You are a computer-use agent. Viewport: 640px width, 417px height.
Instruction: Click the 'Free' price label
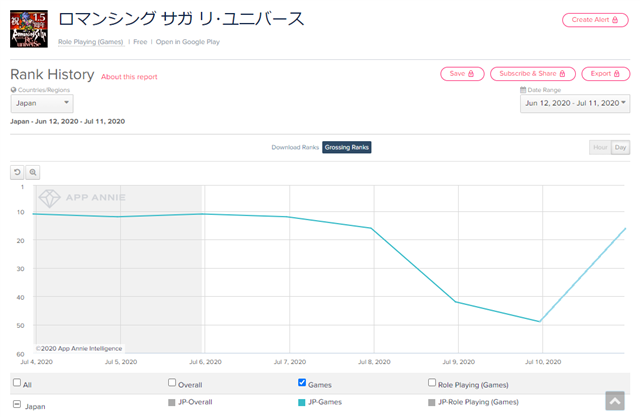point(140,42)
